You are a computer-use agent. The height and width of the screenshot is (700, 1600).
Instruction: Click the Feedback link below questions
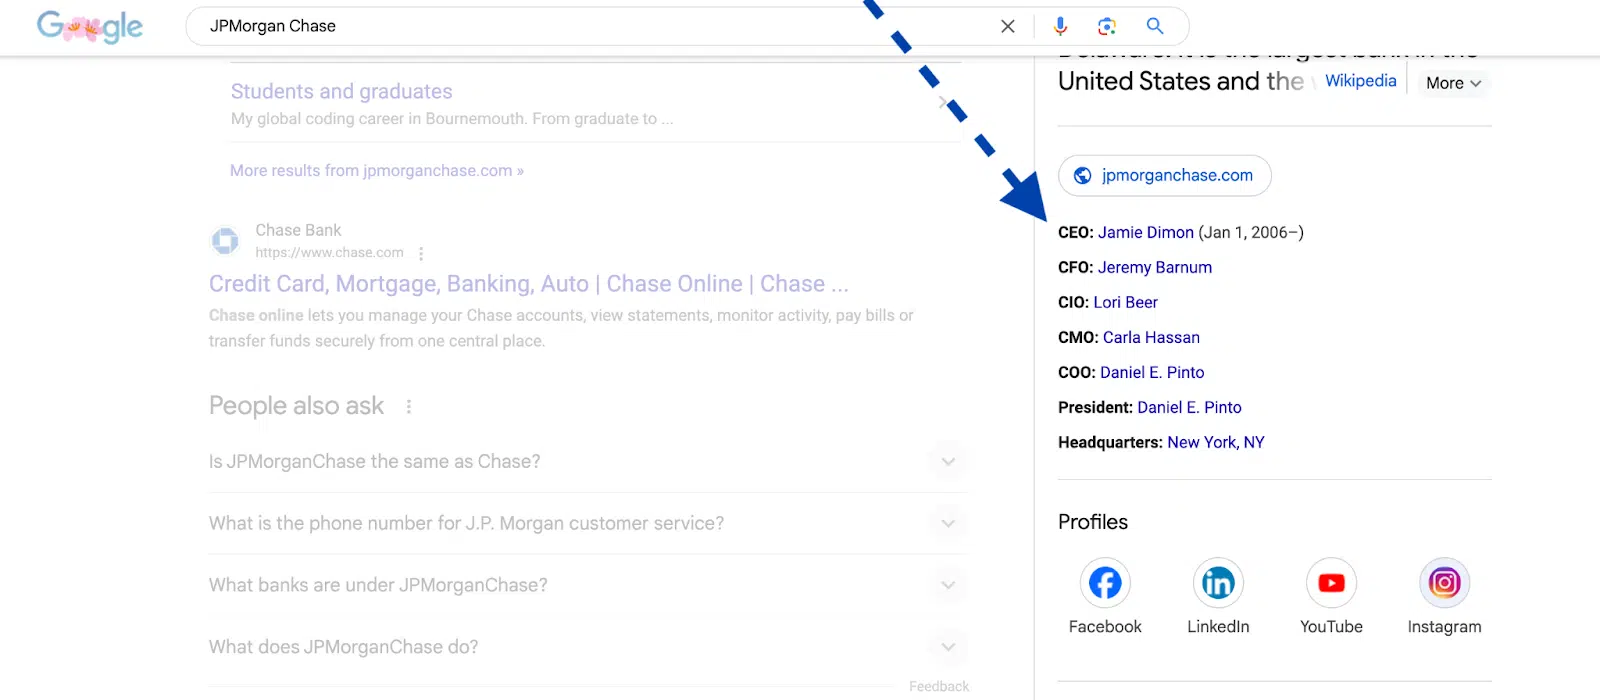tap(939, 686)
